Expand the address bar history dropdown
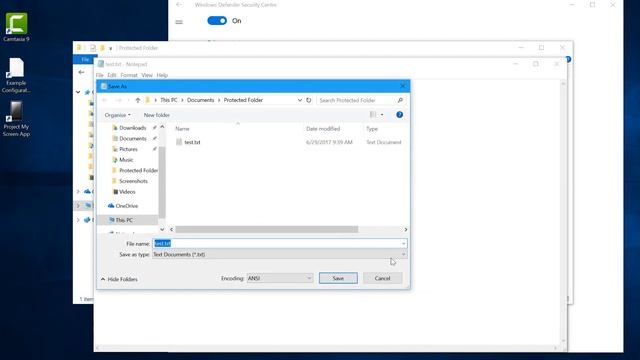The width and height of the screenshot is (640, 360). 300,100
